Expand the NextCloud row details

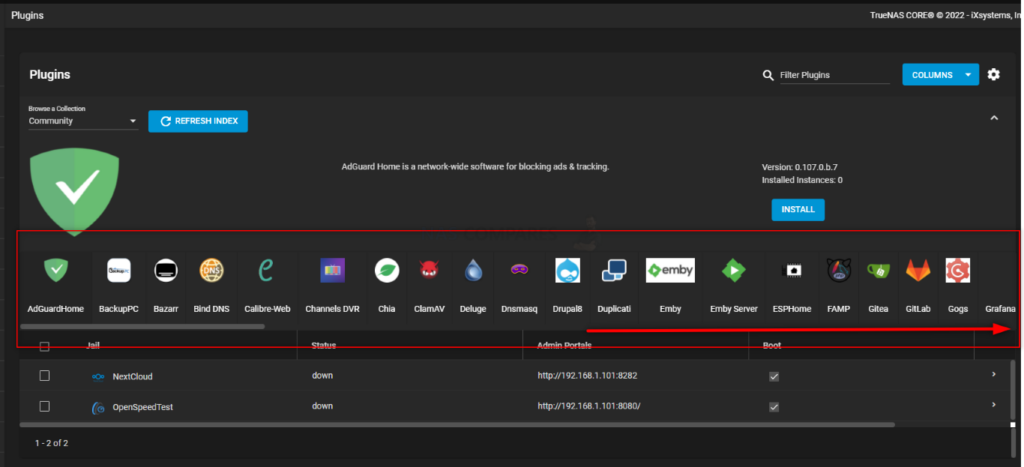(993, 374)
